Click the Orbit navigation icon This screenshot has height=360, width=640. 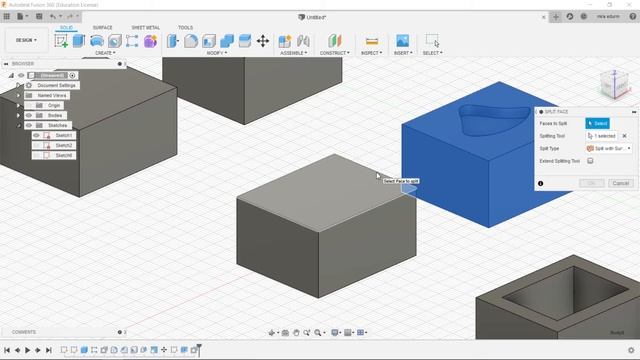point(271,333)
